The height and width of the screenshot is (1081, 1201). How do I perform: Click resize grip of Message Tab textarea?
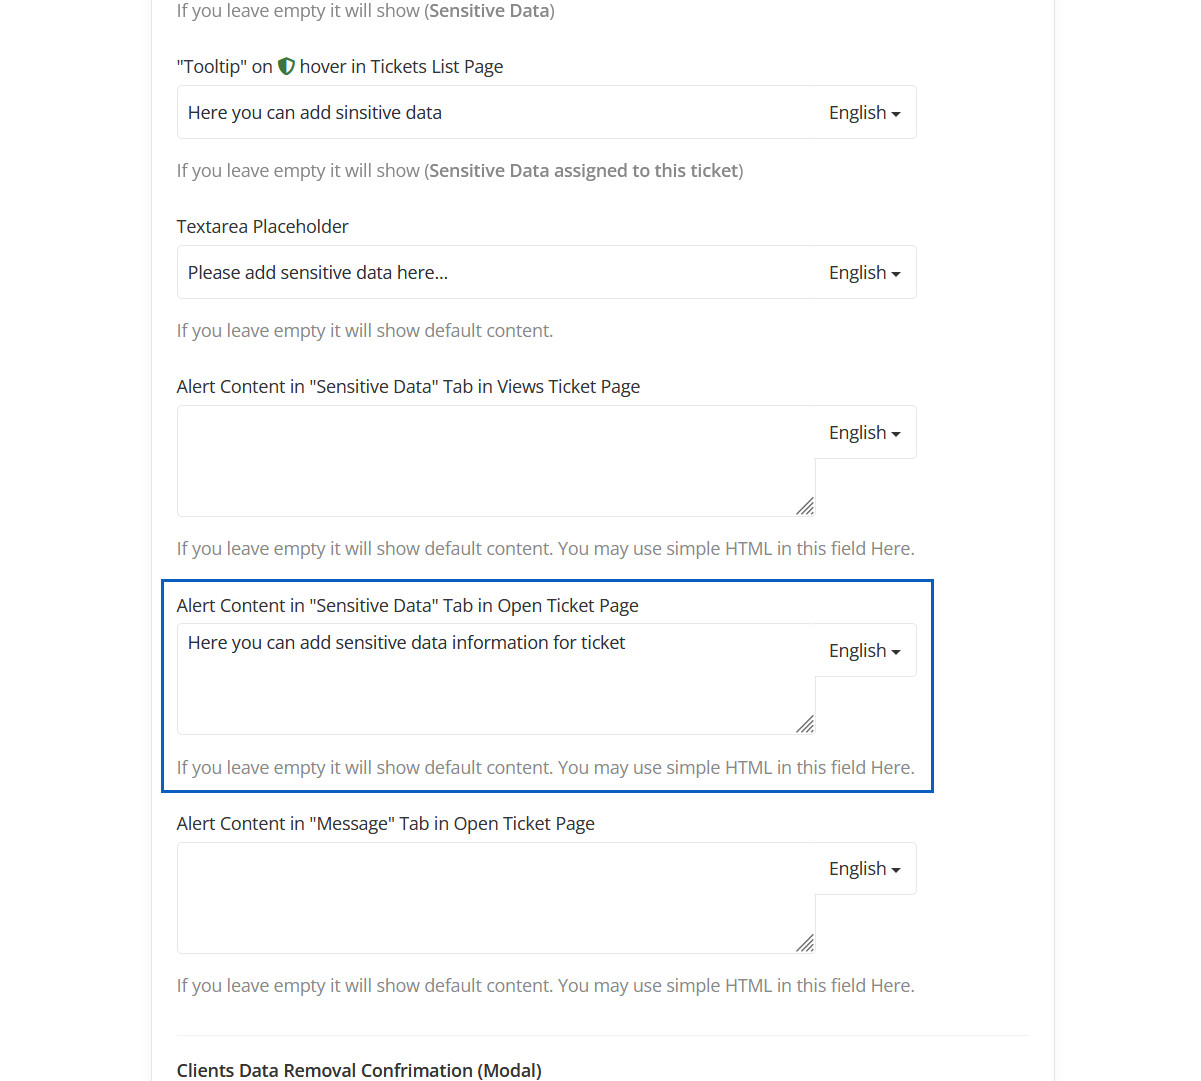pyautogui.click(x=806, y=943)
